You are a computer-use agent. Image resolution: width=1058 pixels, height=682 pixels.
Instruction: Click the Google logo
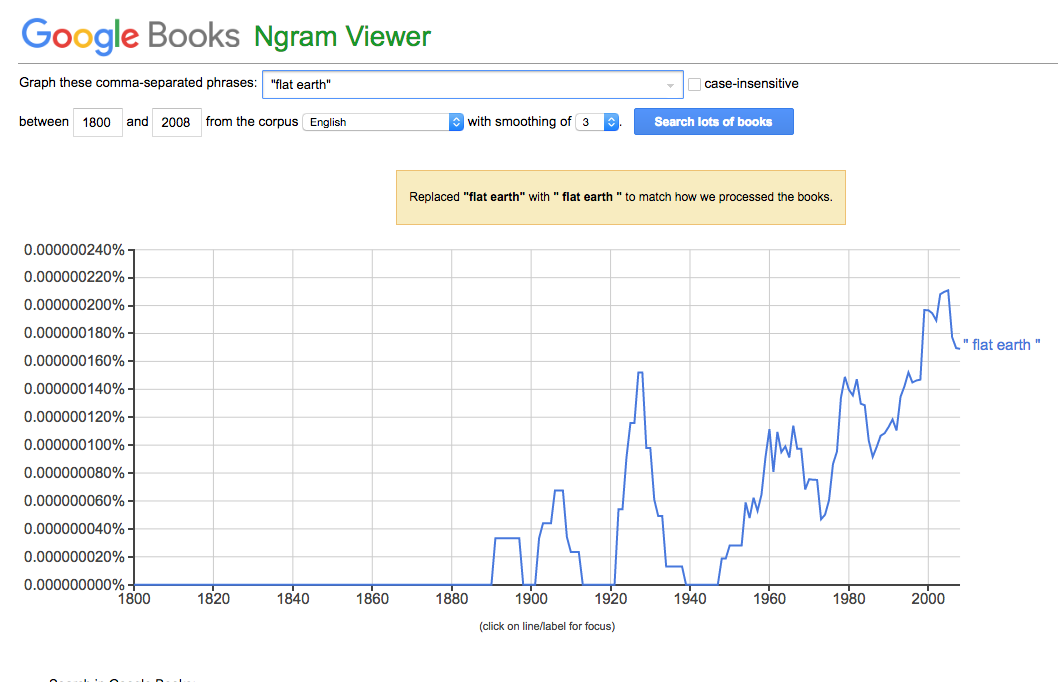pos(80,36)
